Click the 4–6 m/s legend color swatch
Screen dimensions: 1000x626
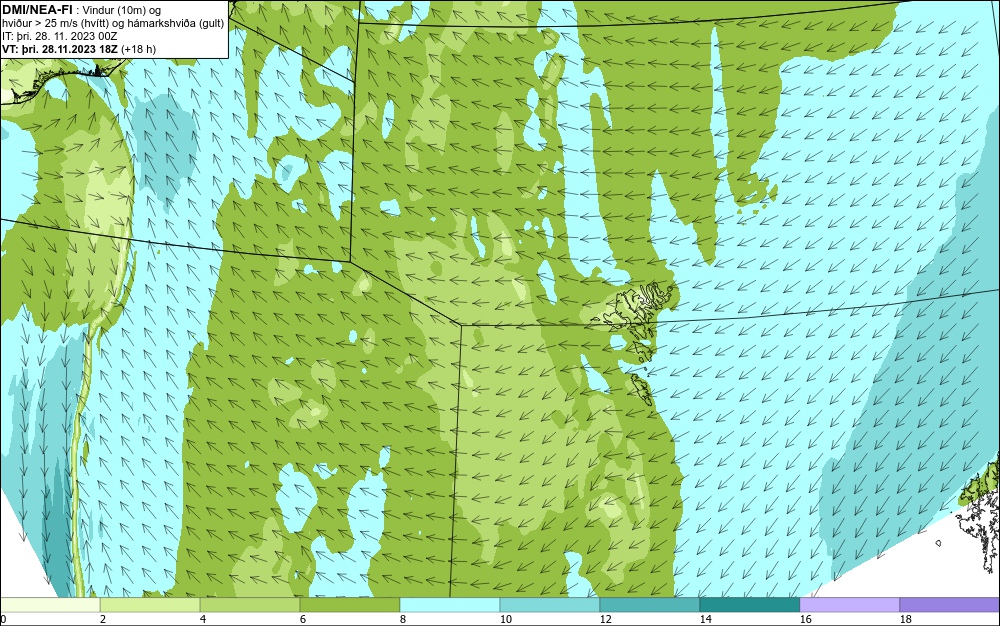click(250, 604)
